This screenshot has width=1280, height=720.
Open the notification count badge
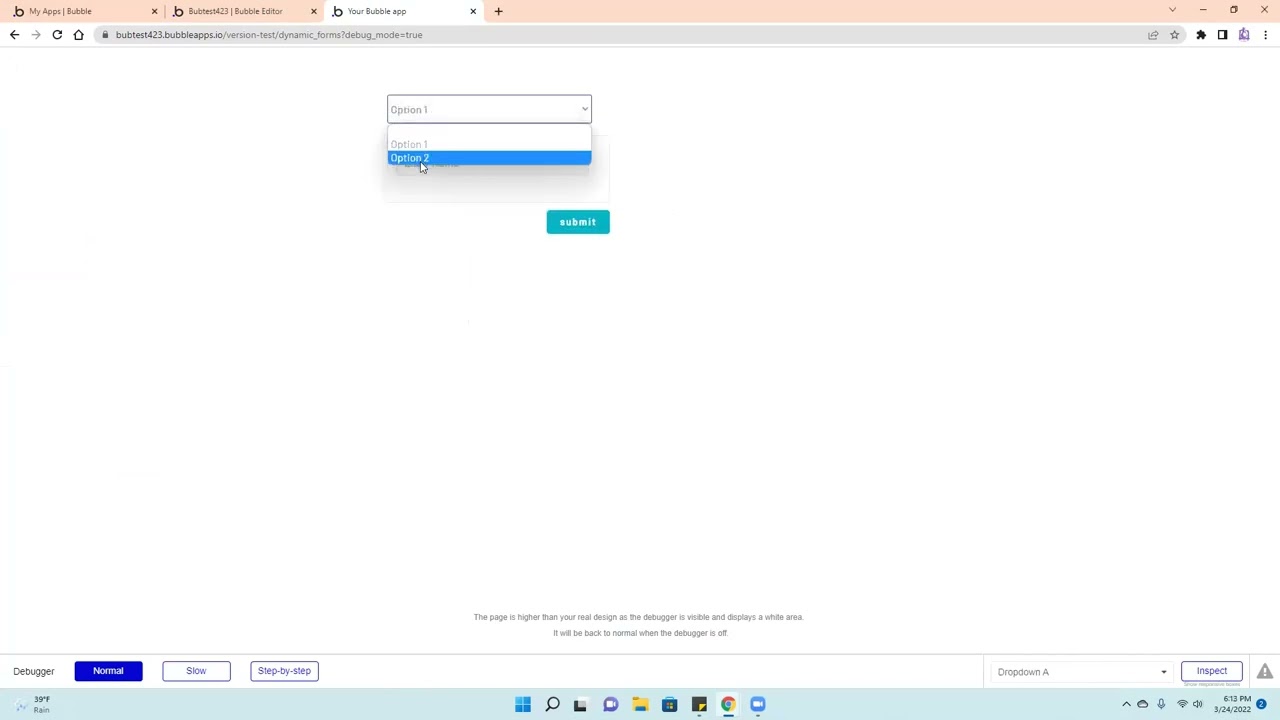1261,704
